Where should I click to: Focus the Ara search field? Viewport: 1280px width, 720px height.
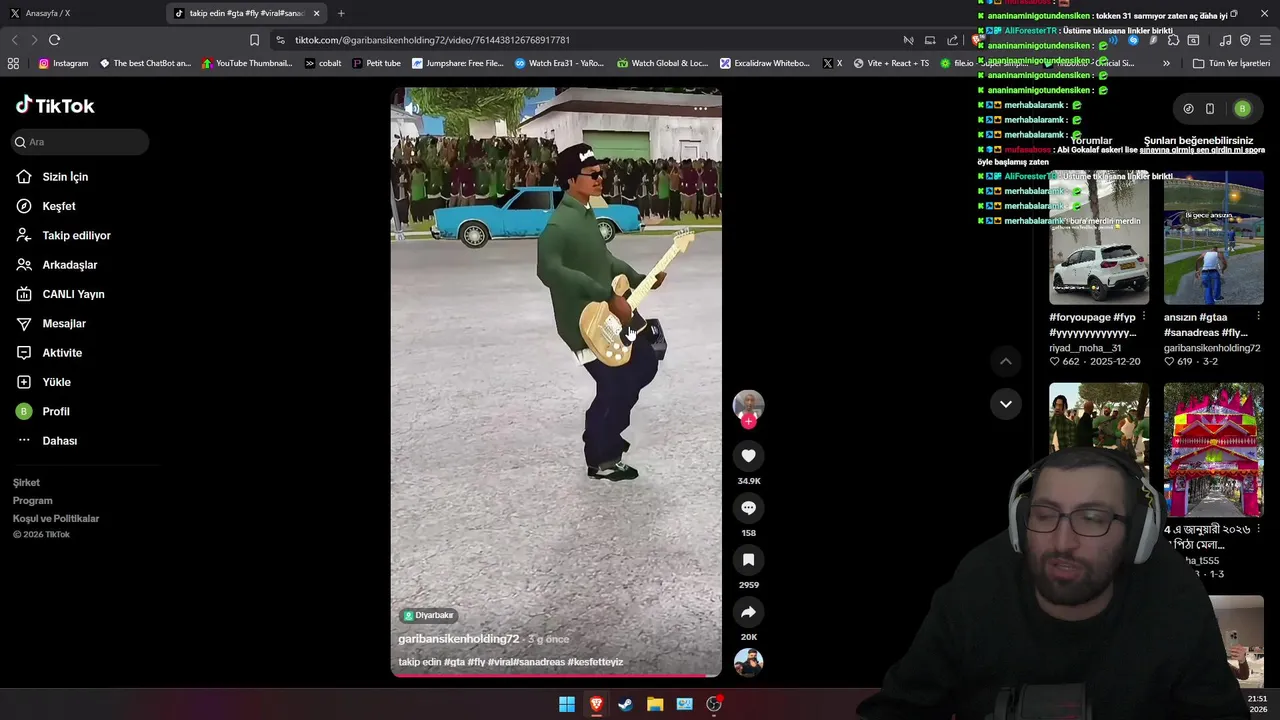tap(80, 142)
